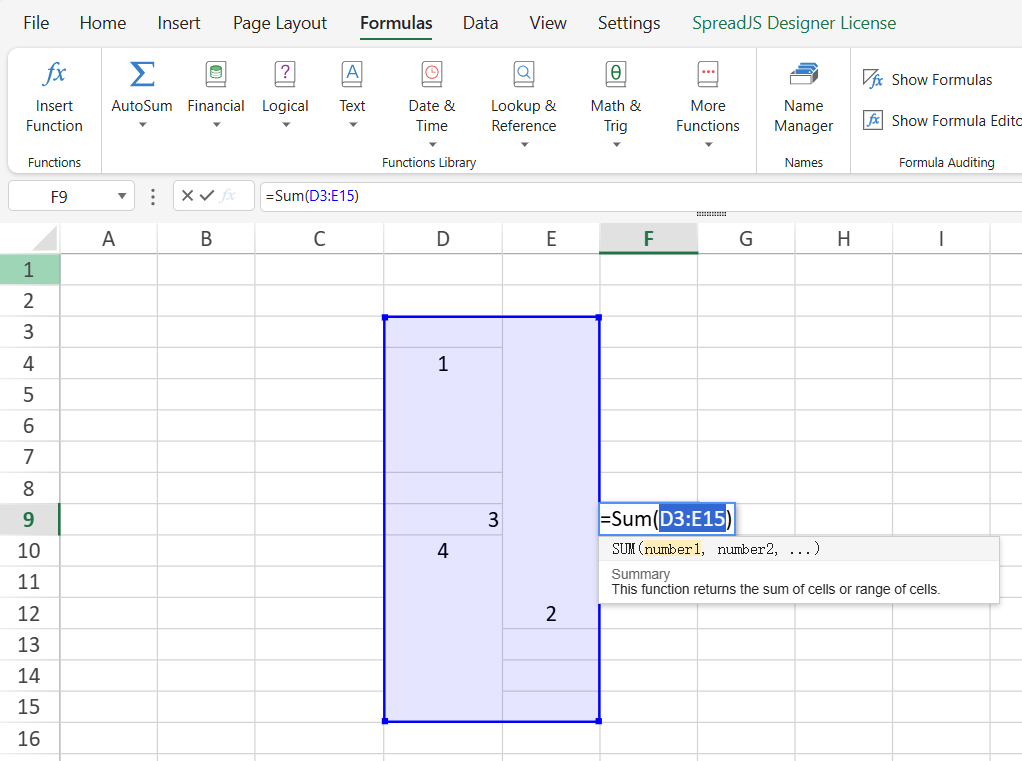Click inside the formula bar input

pos(600,196)
